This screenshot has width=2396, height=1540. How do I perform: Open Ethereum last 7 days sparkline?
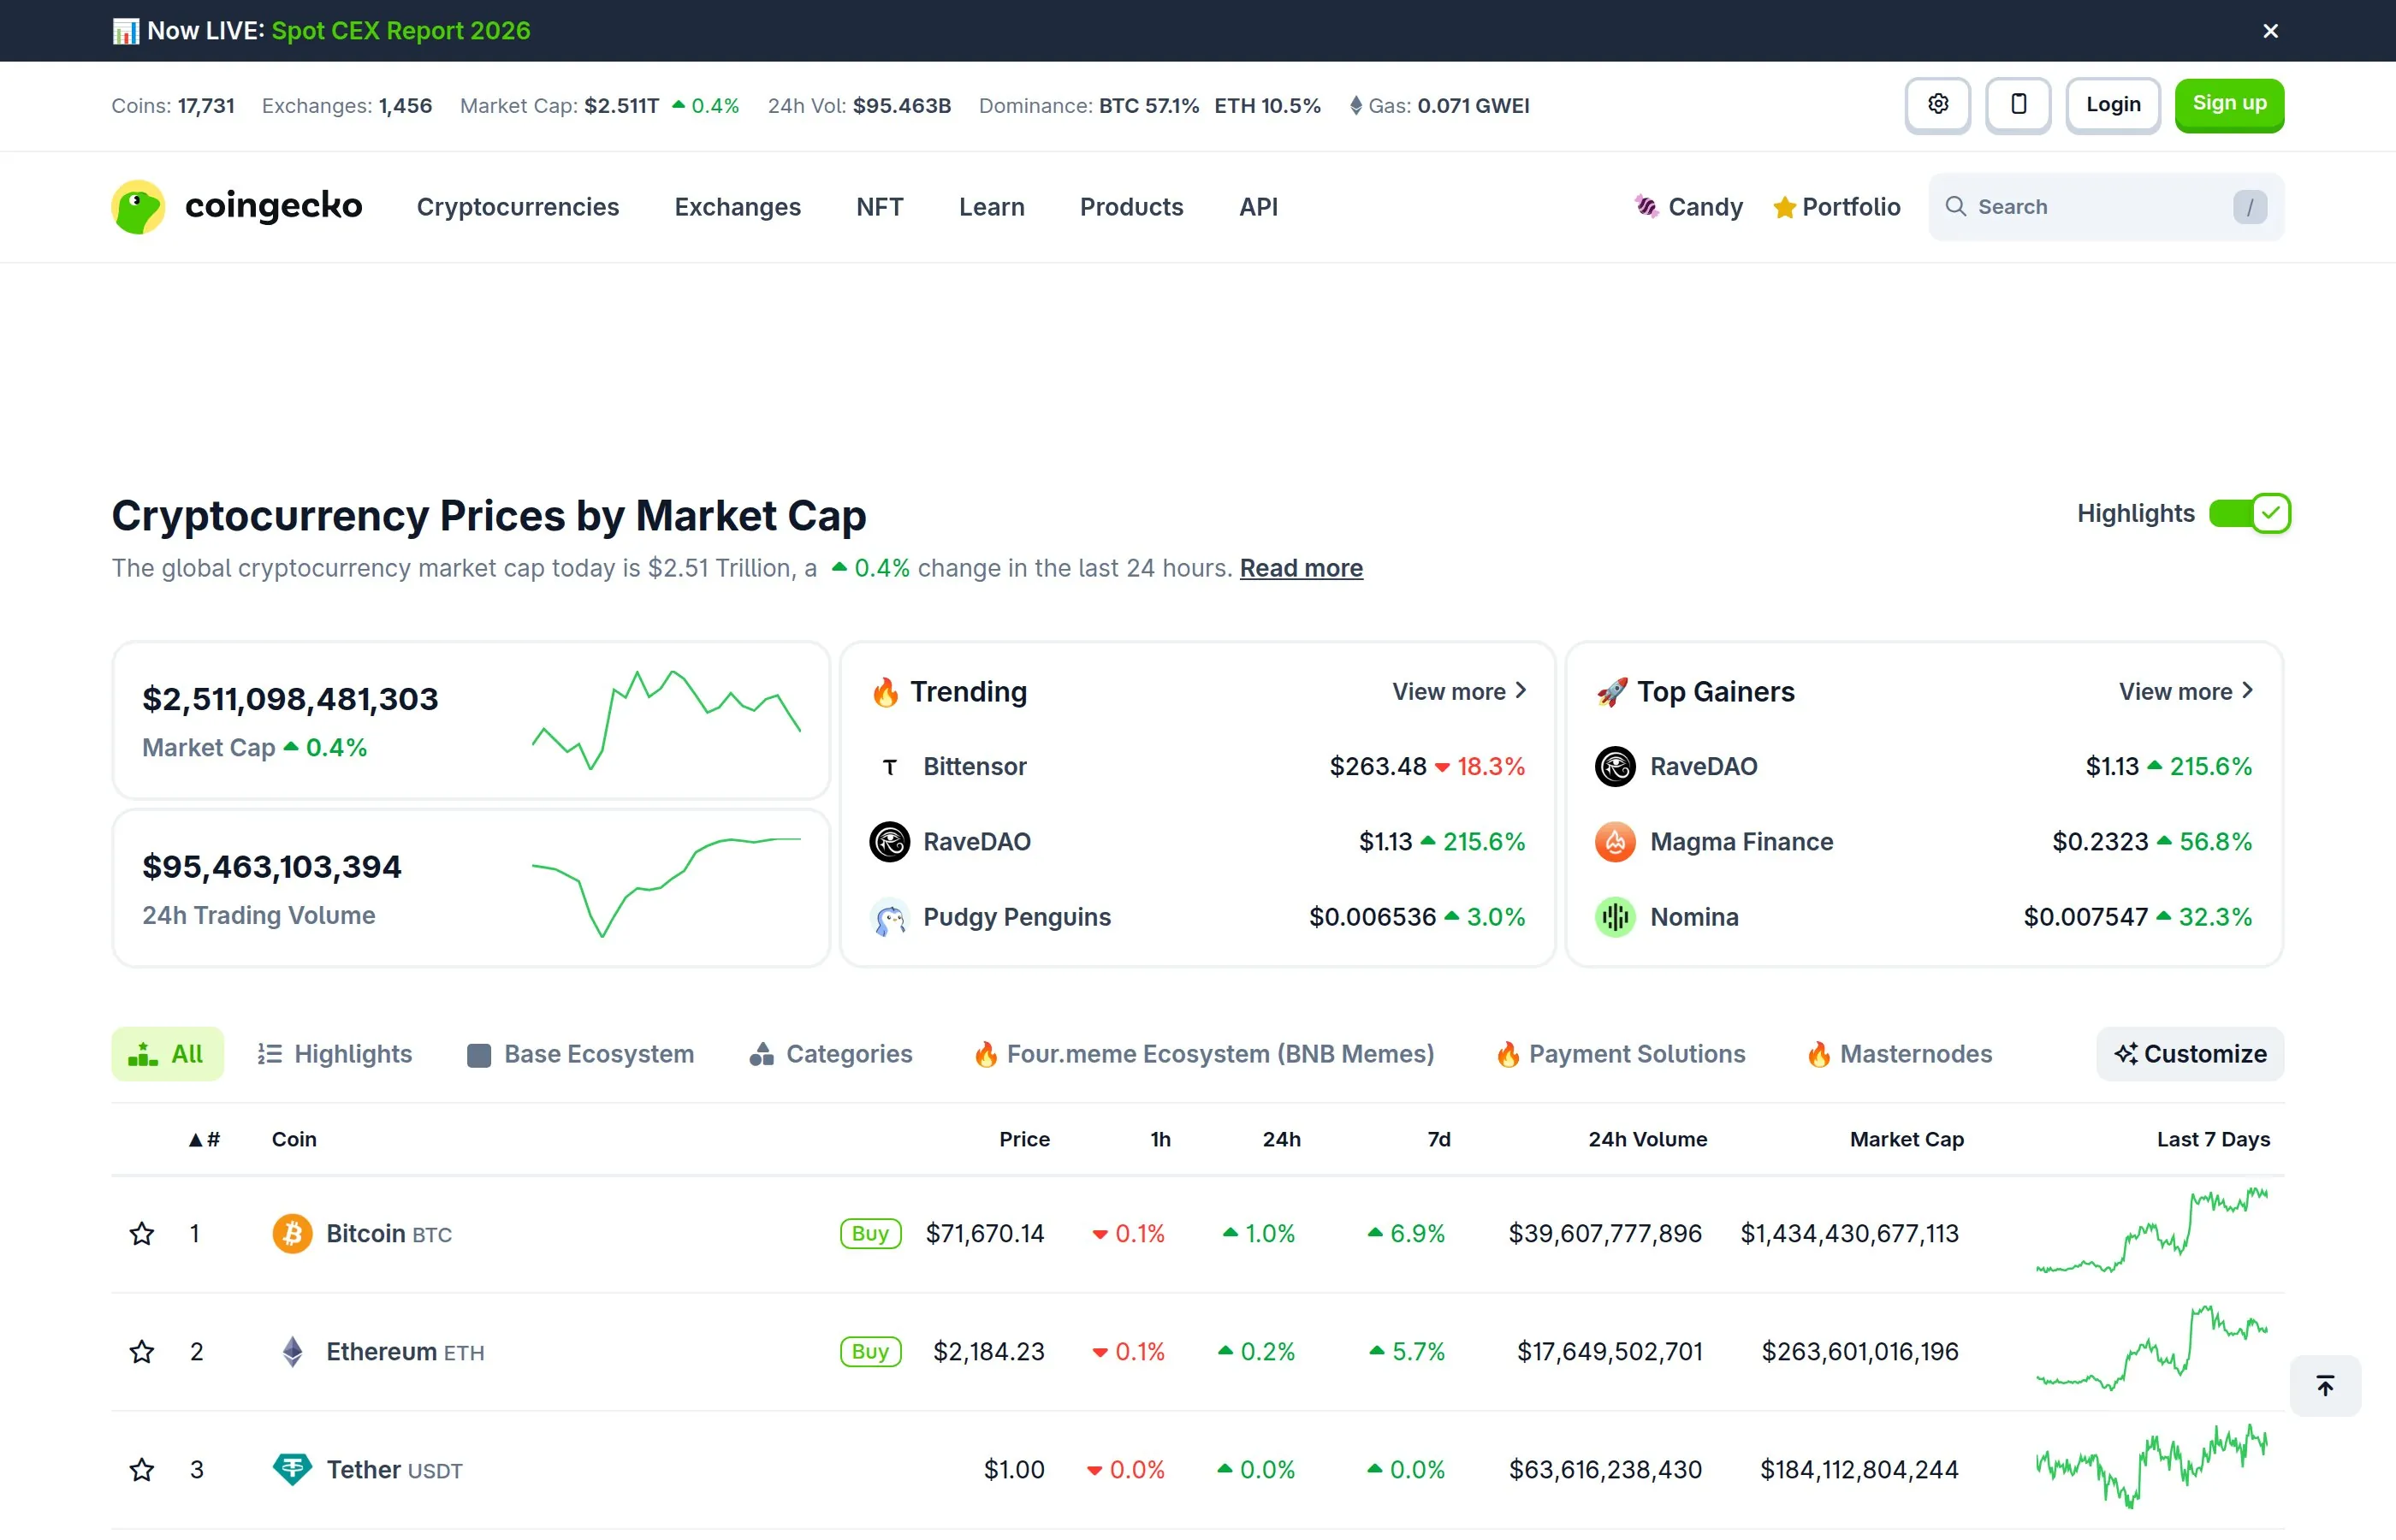tap(2152, 1349)
